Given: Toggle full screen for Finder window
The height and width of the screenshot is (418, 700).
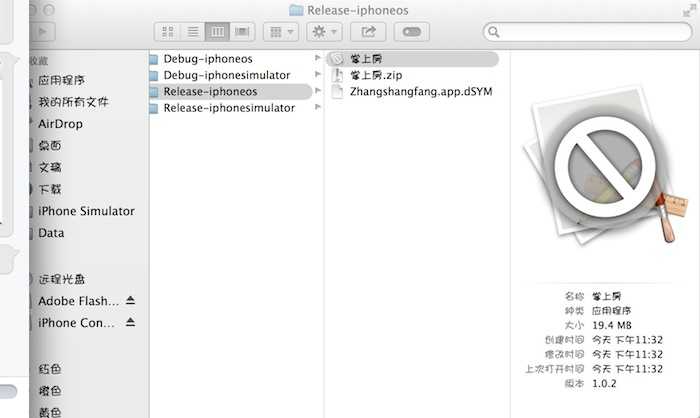Looking at the screenshot, I should pyautogui.click(x=688, y=11).
